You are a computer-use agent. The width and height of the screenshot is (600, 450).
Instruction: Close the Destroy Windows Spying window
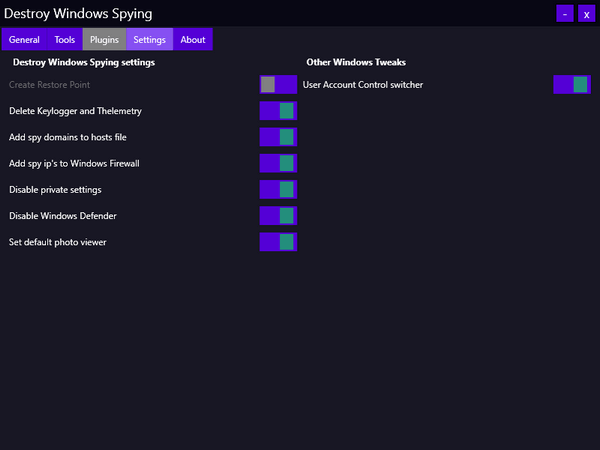(x=586, y=14)
